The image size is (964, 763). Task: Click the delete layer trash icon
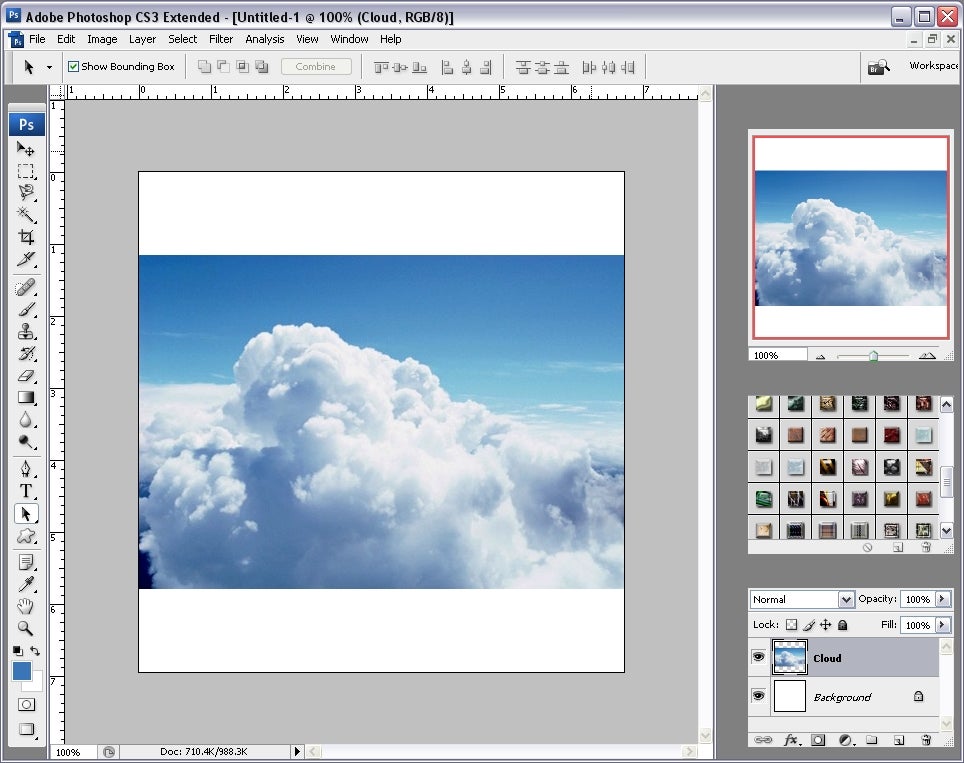926,740
